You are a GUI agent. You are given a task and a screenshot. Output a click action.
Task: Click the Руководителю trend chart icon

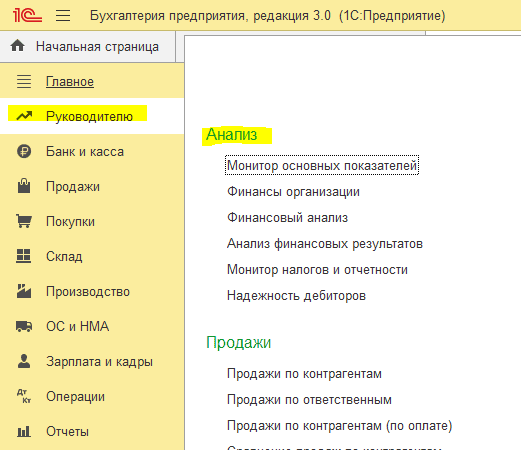tap(24, 116)
